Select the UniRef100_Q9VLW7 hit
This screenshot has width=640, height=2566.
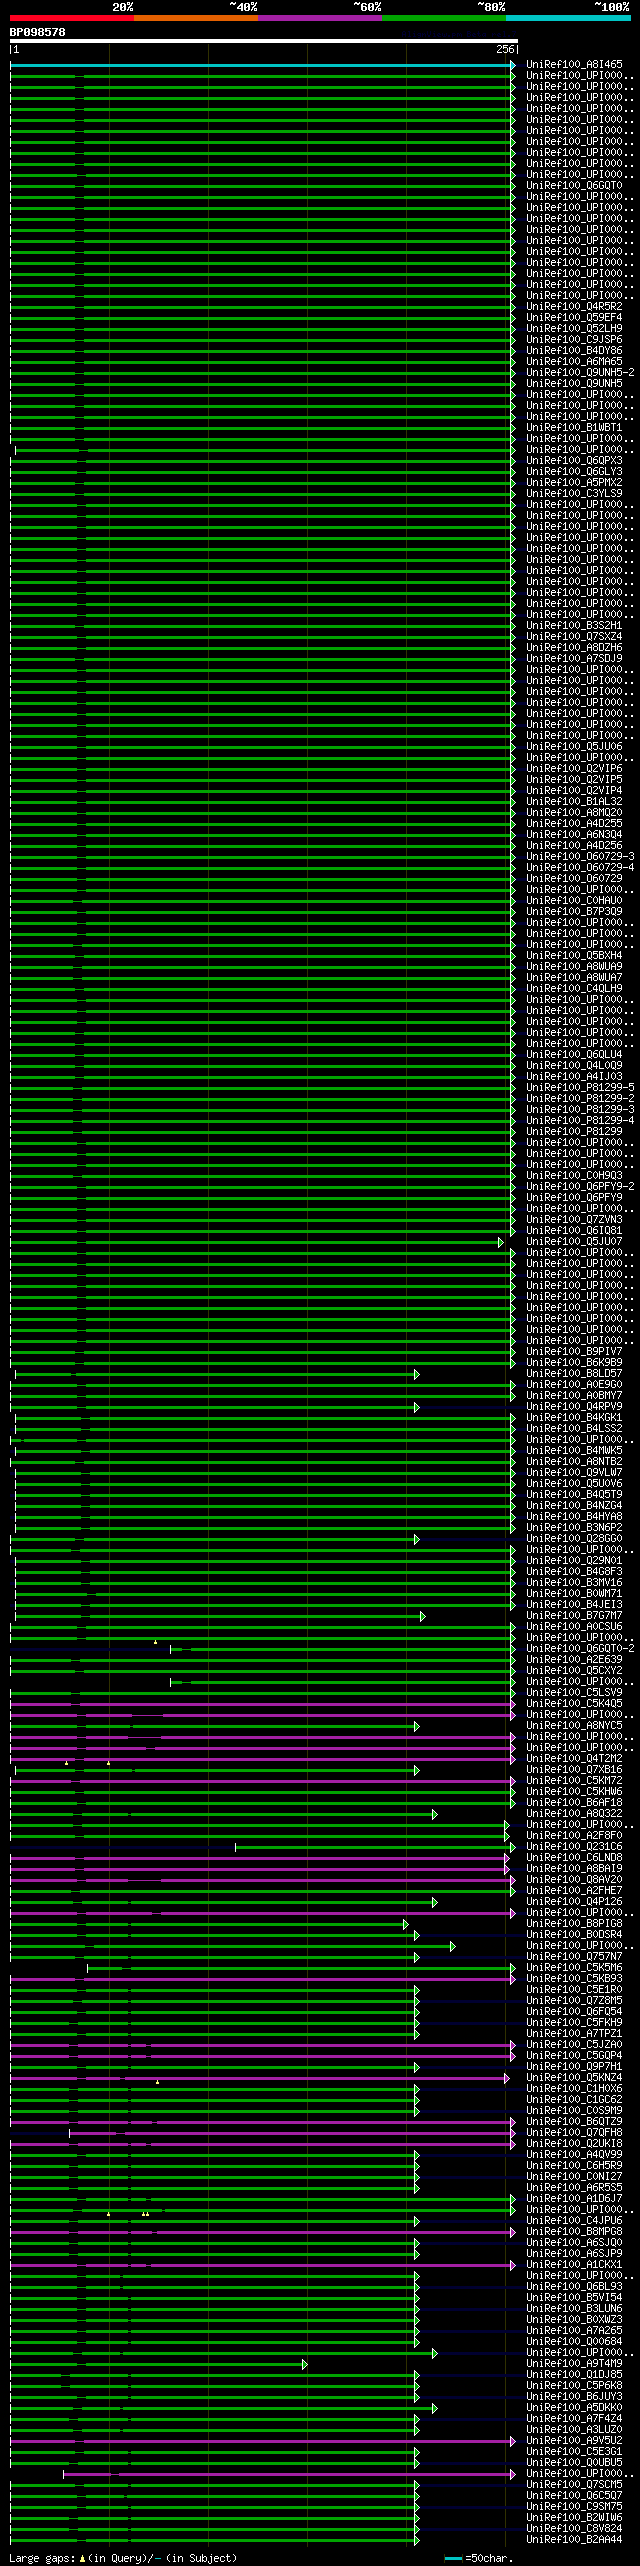point(574,1473)
